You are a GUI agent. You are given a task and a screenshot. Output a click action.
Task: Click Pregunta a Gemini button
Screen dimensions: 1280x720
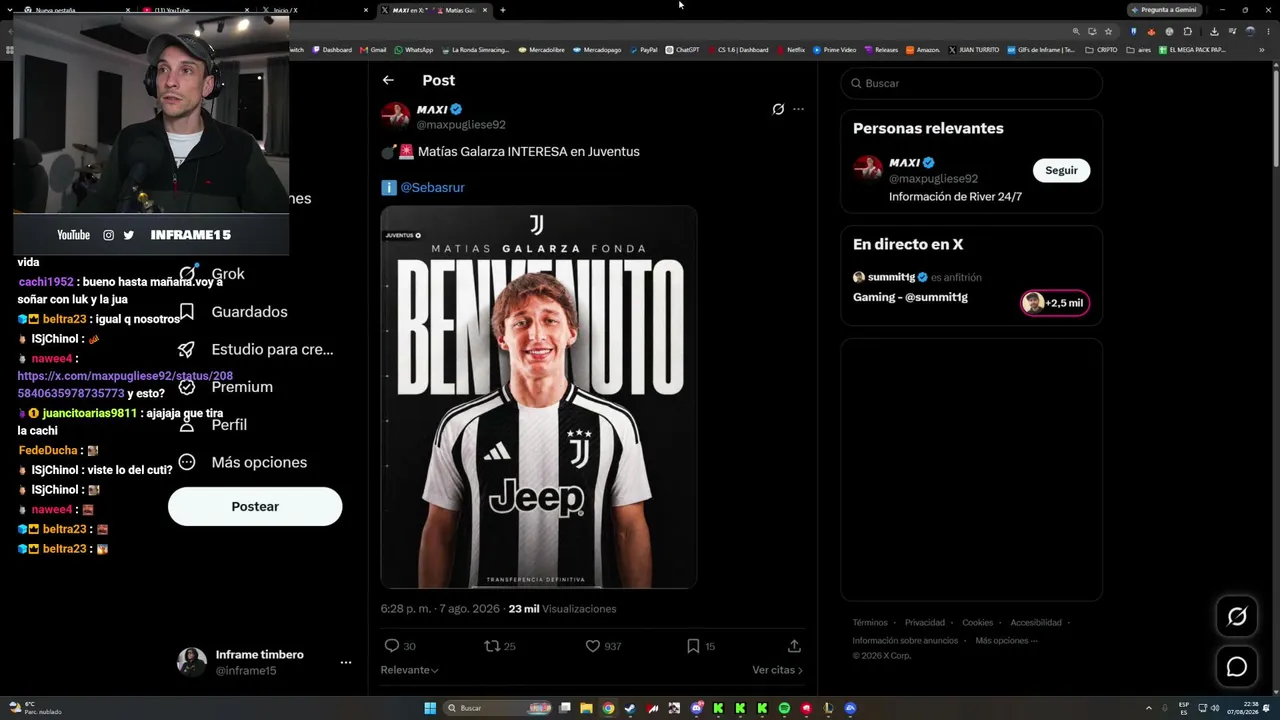click(x=1164, y=10)
